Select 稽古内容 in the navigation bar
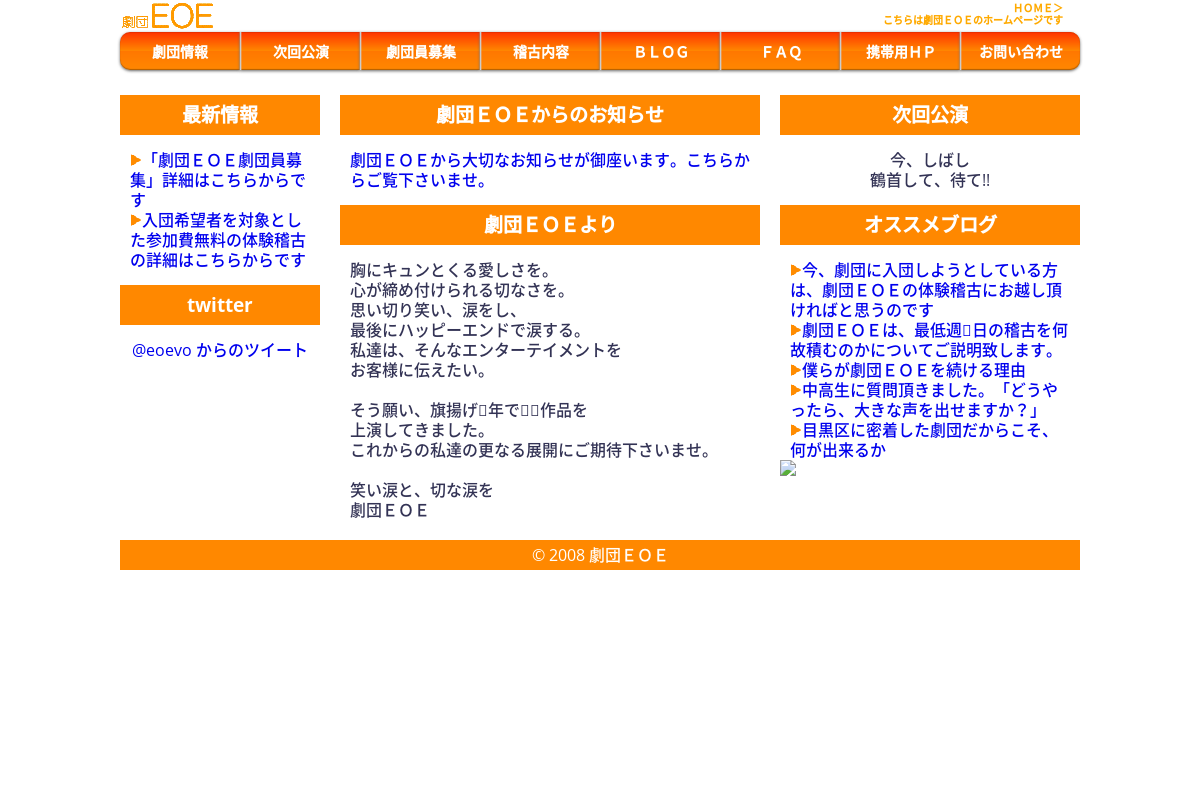Screen dimensions: 1200x800 coord(540,52)
